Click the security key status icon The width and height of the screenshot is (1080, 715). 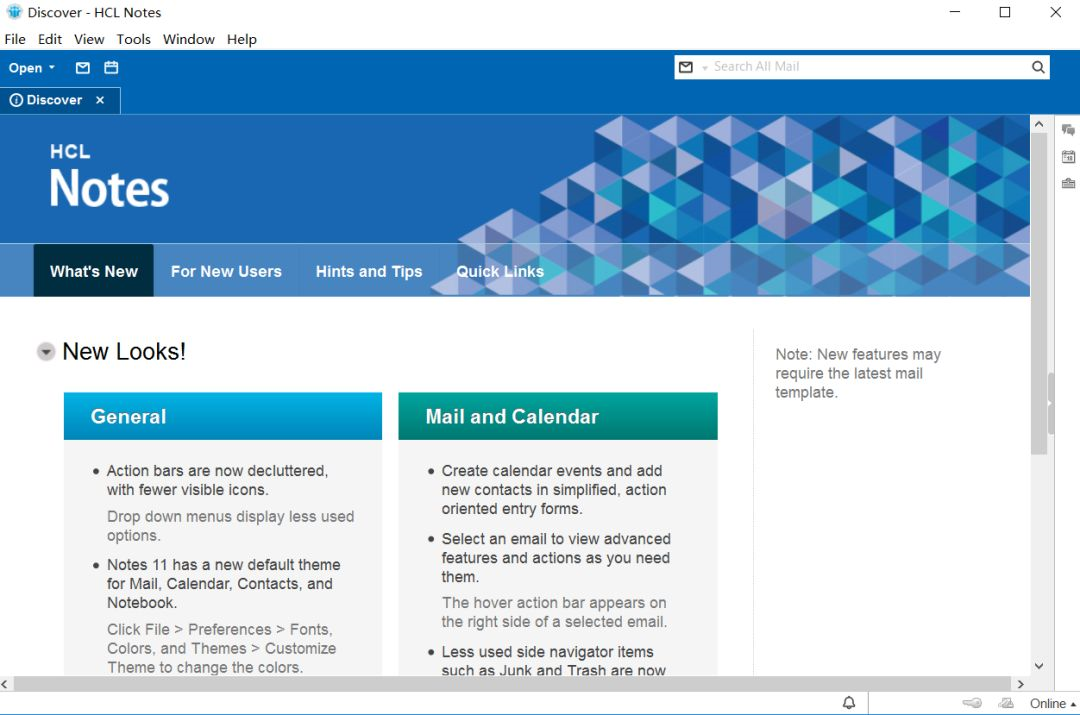[972, 703]
